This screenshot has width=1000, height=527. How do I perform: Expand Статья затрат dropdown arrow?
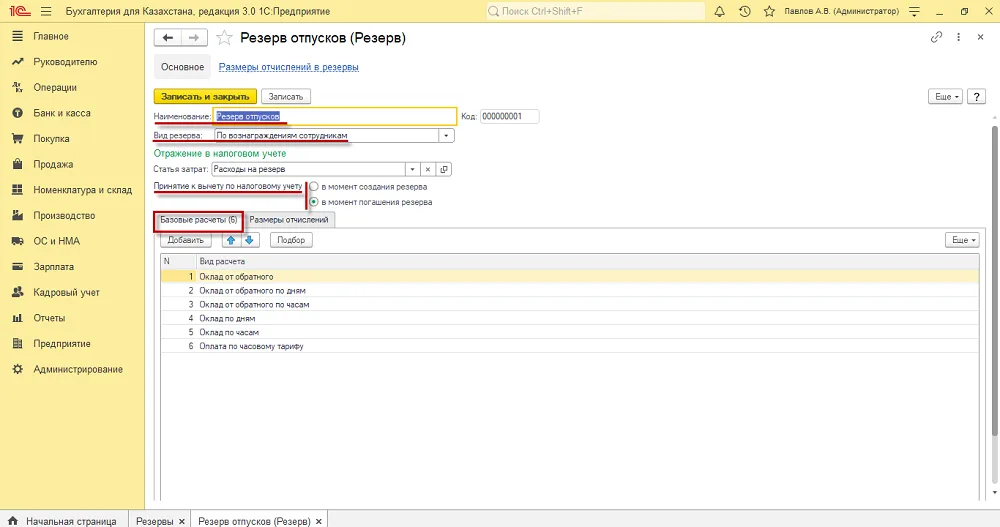click(x=413, y=169)
